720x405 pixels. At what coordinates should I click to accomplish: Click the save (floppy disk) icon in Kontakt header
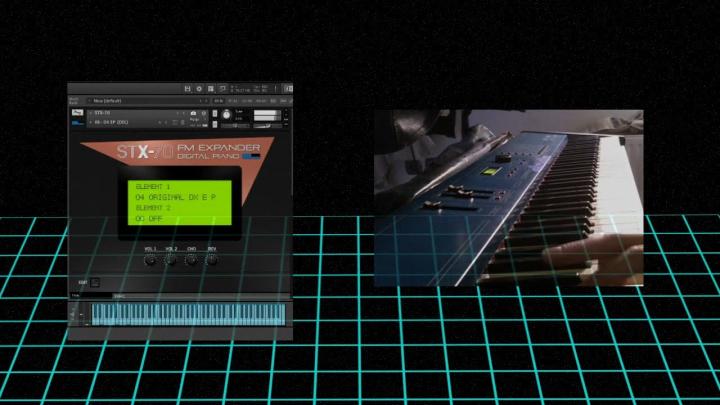coord(187,89)
